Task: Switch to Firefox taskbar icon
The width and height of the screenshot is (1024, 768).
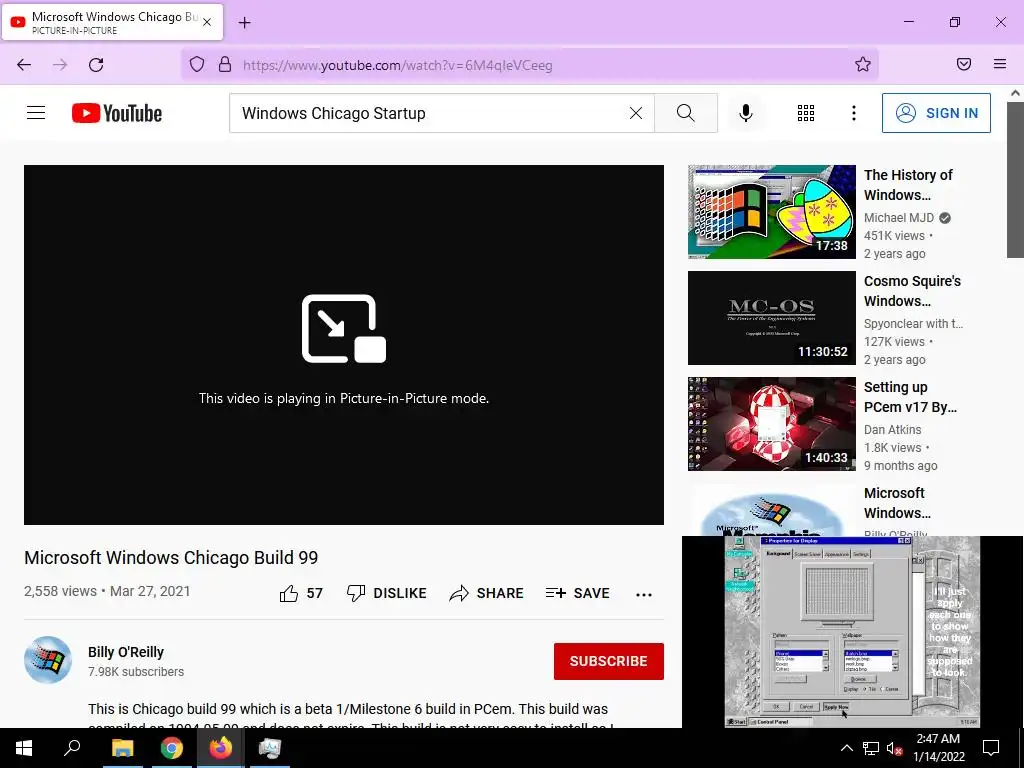Action: tap(220, 748)
